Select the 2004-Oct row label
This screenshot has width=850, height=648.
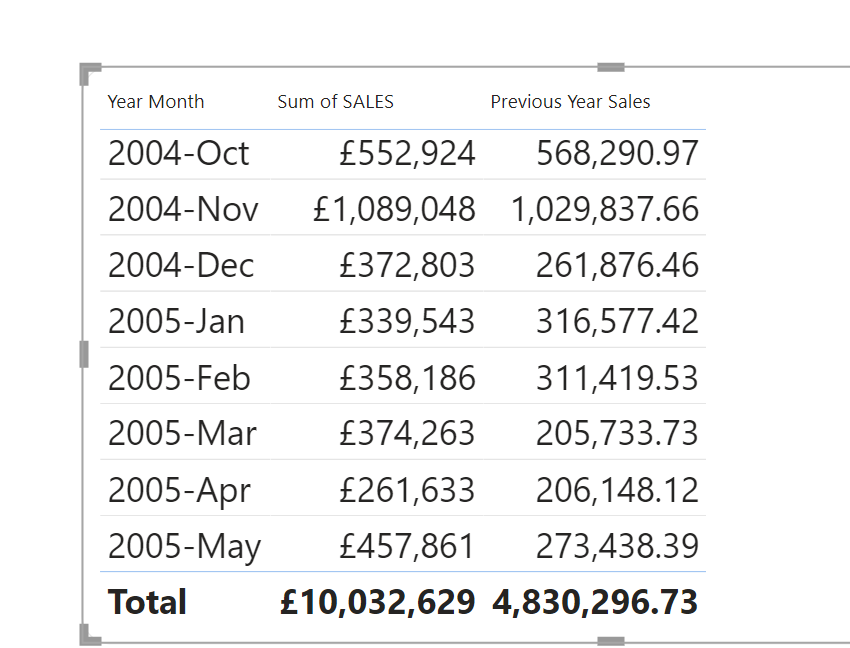tap(178, 153)
